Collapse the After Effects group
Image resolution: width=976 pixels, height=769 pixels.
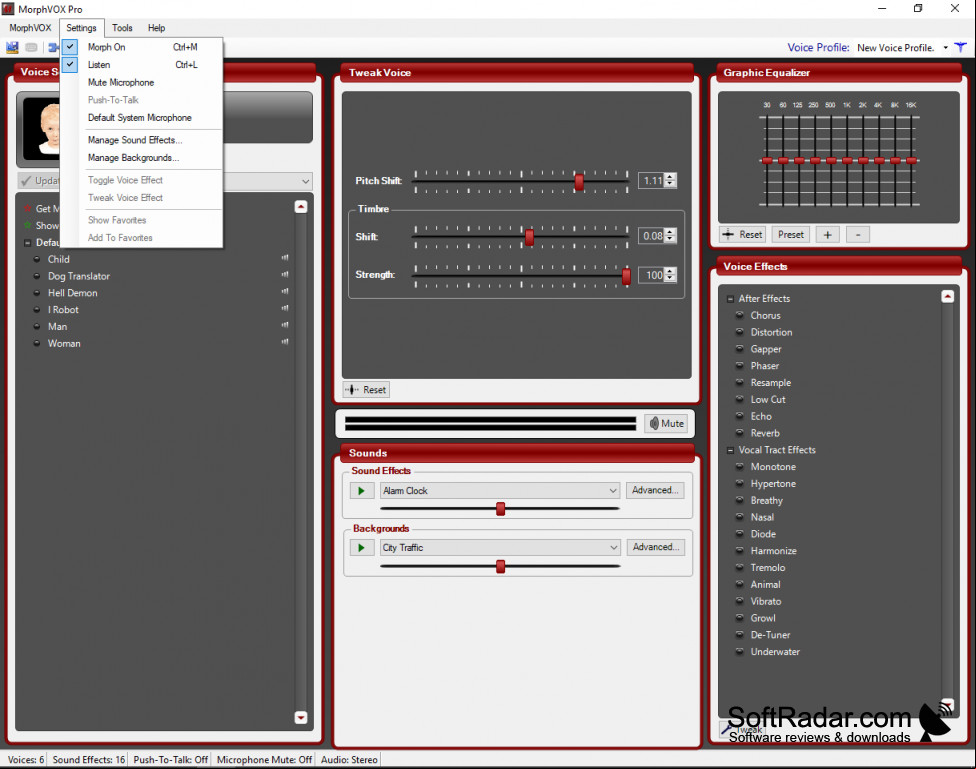(x=730, y=299)
